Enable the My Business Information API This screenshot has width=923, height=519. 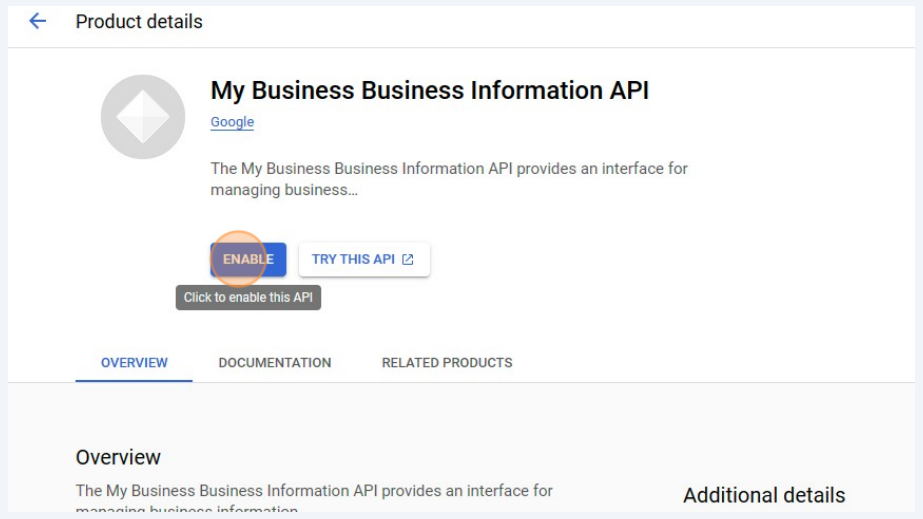pyautogui.click(x=248, y=260)
